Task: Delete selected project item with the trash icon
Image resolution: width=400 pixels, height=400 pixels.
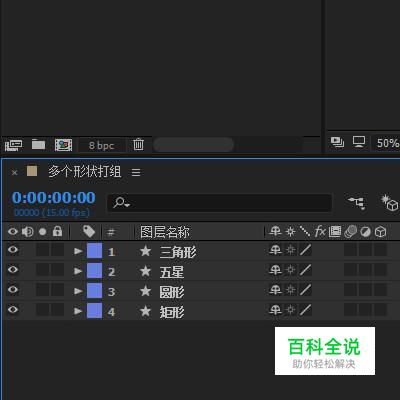Action: coord(138,144)
